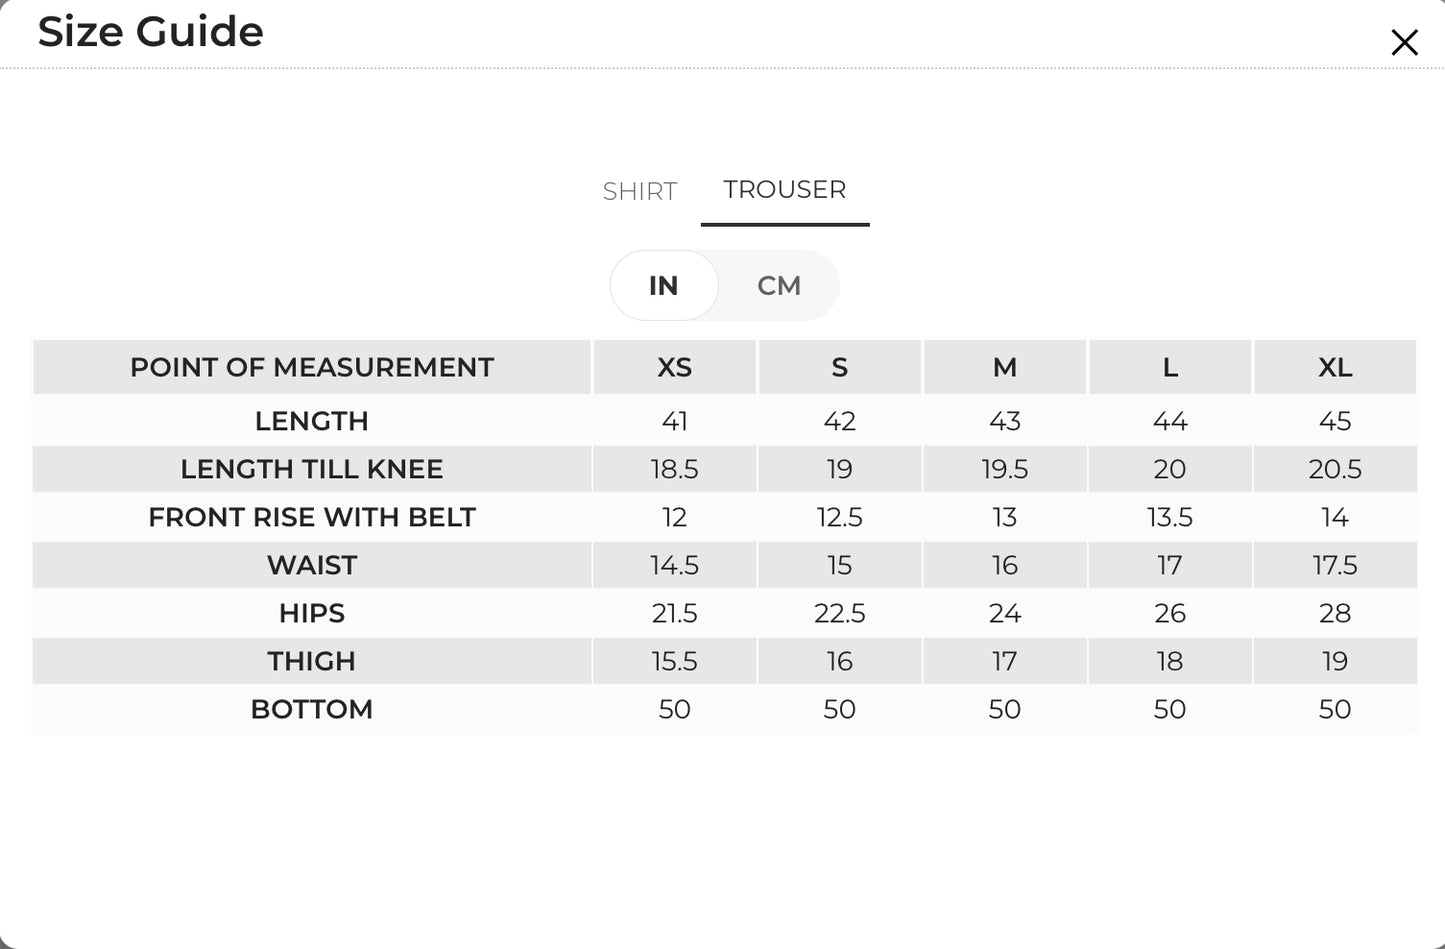This screenshot has height=949, width=1445.
Task: Click the LENGTH TILL KNEE row label
Action: [312, 469]
